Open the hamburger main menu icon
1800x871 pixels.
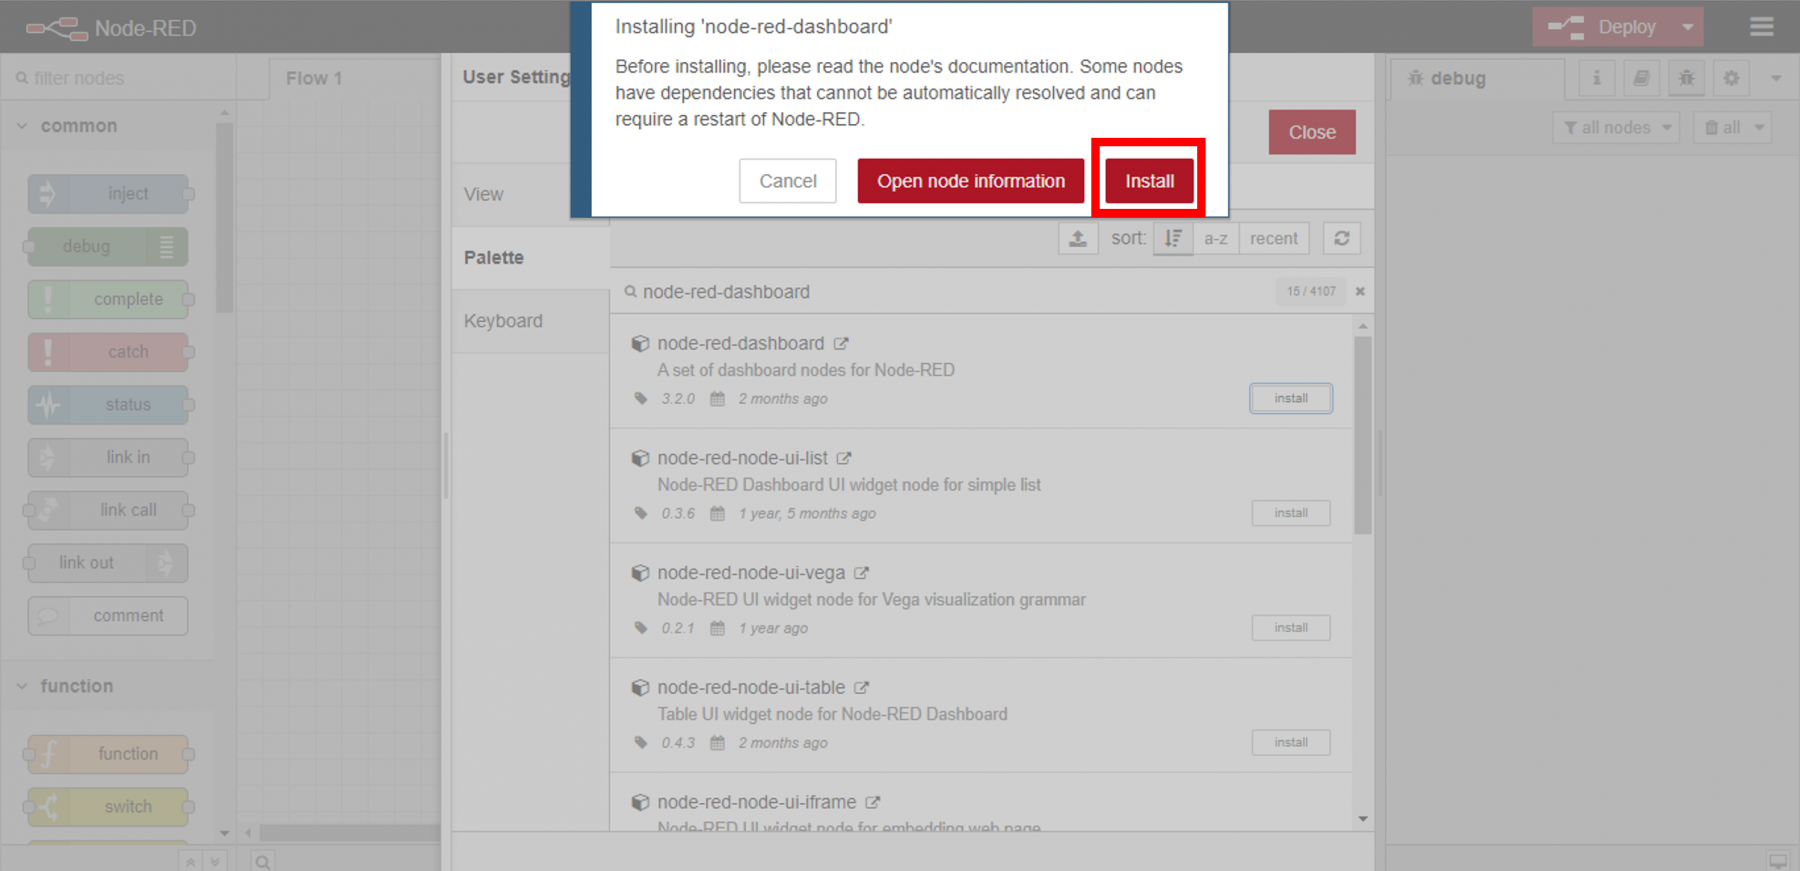(1762, 27)
